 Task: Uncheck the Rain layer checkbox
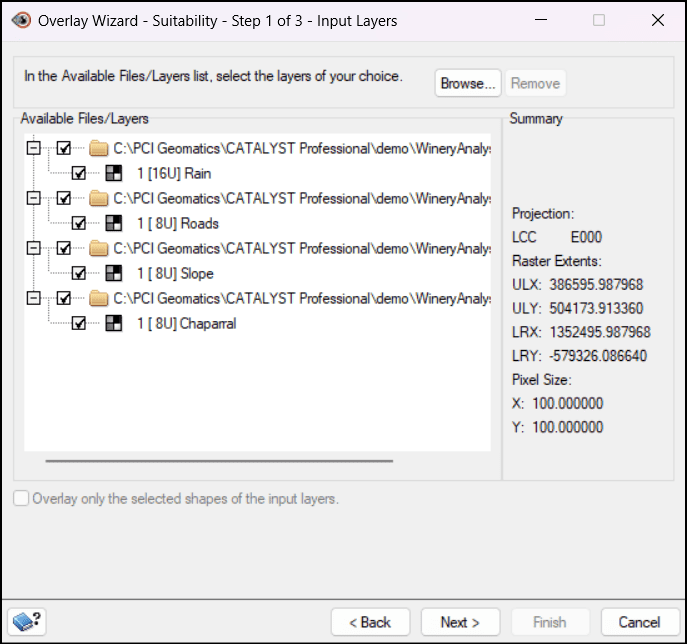pyautogui.click(x=79, y=173)
